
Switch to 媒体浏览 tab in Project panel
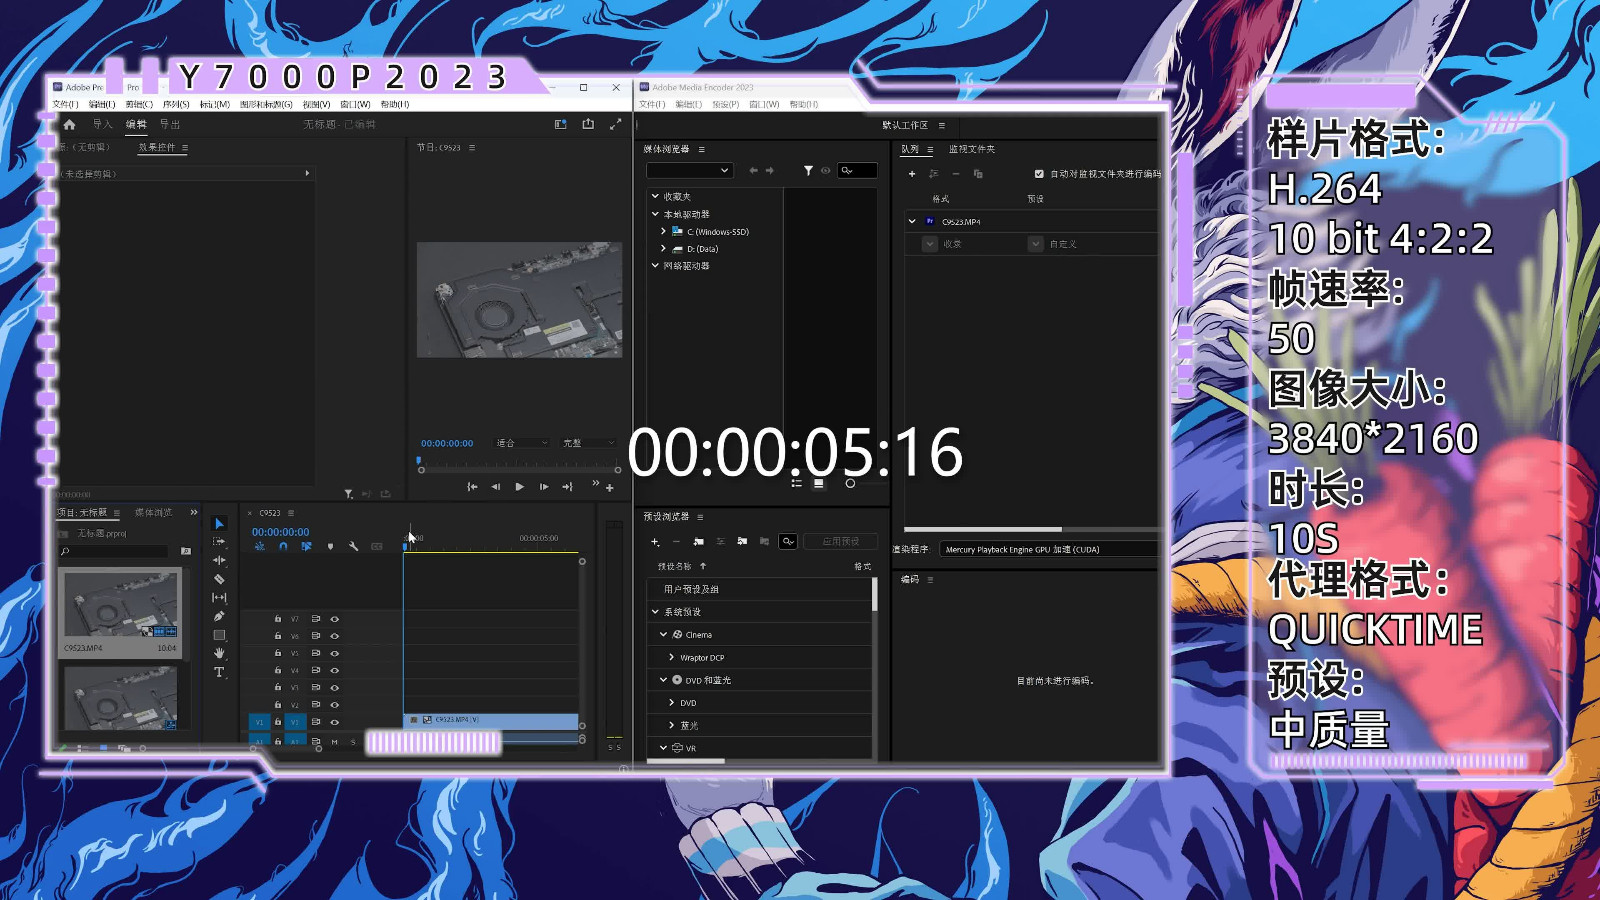(x=154, y=512)
